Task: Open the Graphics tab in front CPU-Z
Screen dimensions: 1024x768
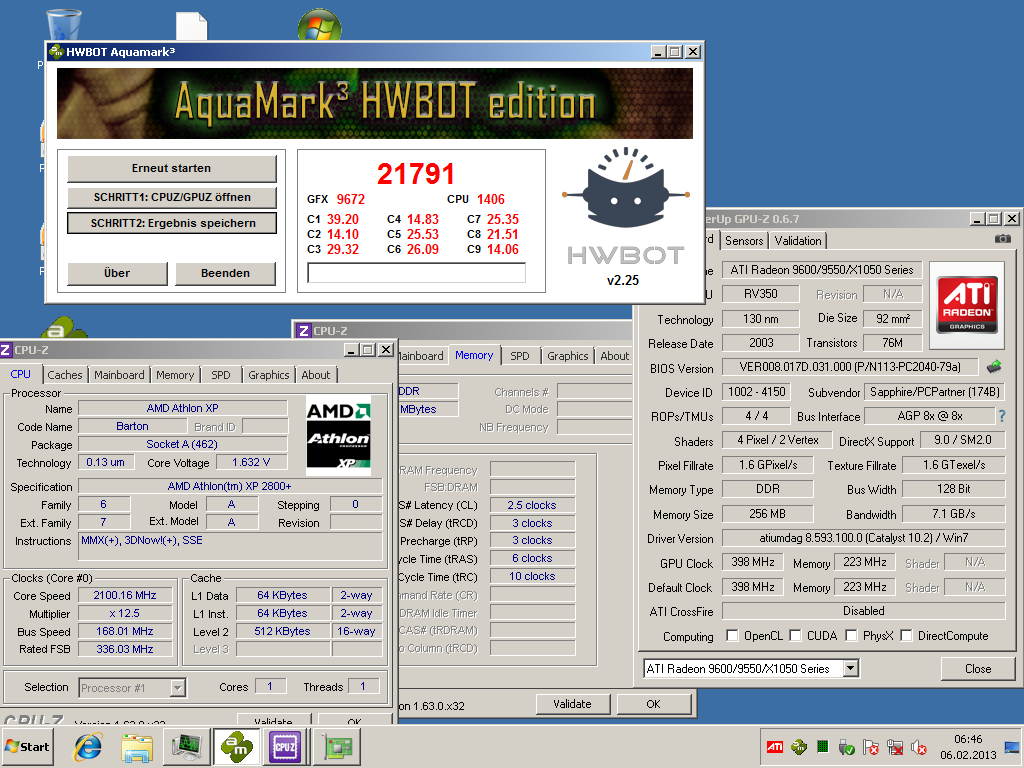Action: 268,375
